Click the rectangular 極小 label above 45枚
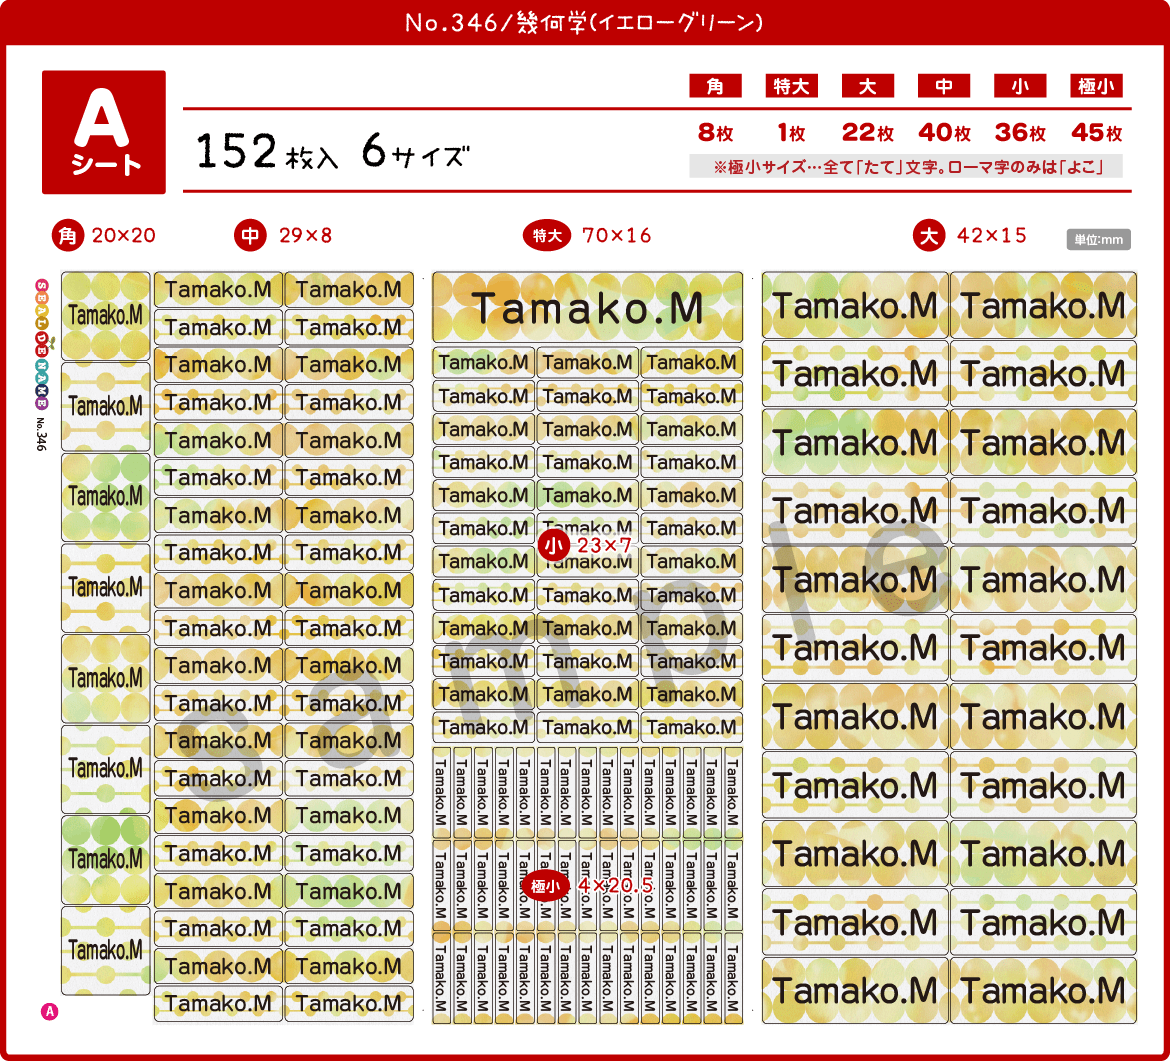This screenshot has width=1170, height=1061. (x=1096, y=86)
